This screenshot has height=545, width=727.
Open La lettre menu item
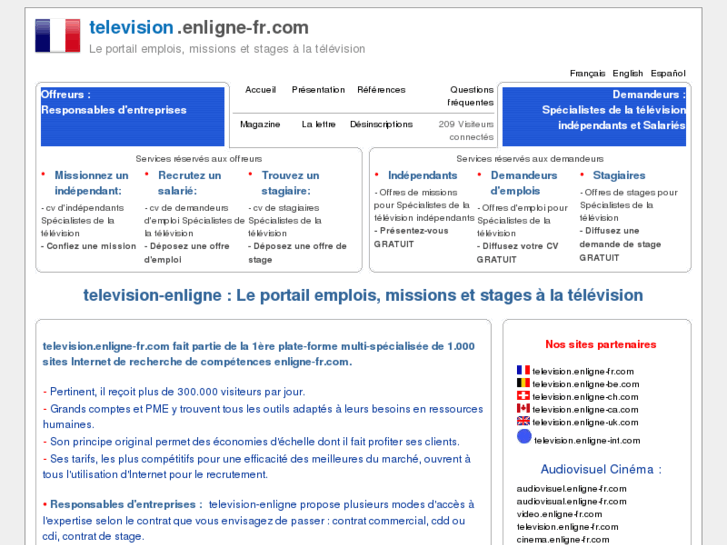[x=319, y=124]
